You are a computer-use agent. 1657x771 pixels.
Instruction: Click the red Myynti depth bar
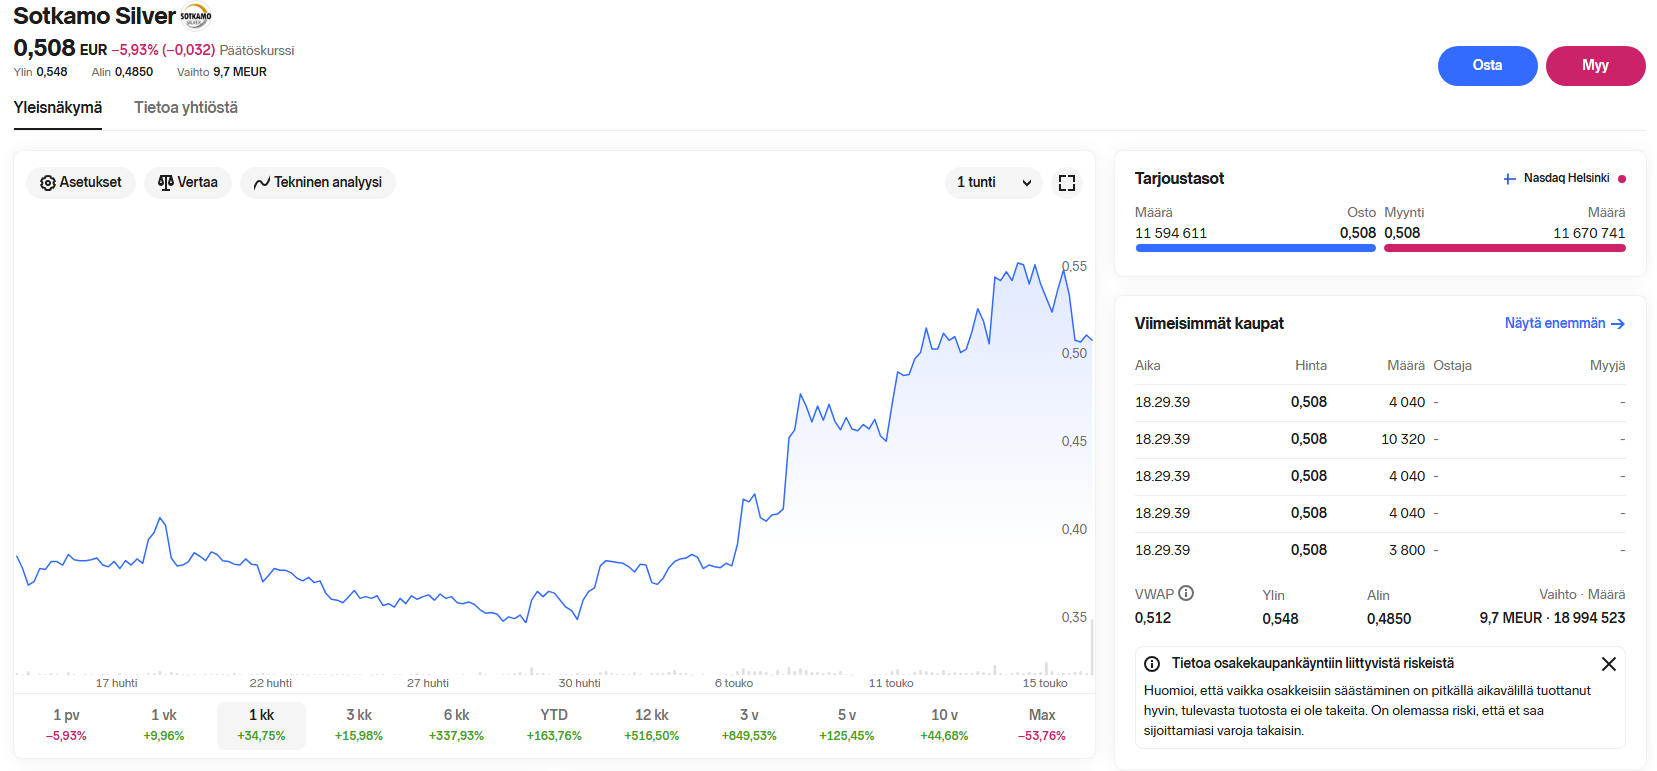(1505, 248)
